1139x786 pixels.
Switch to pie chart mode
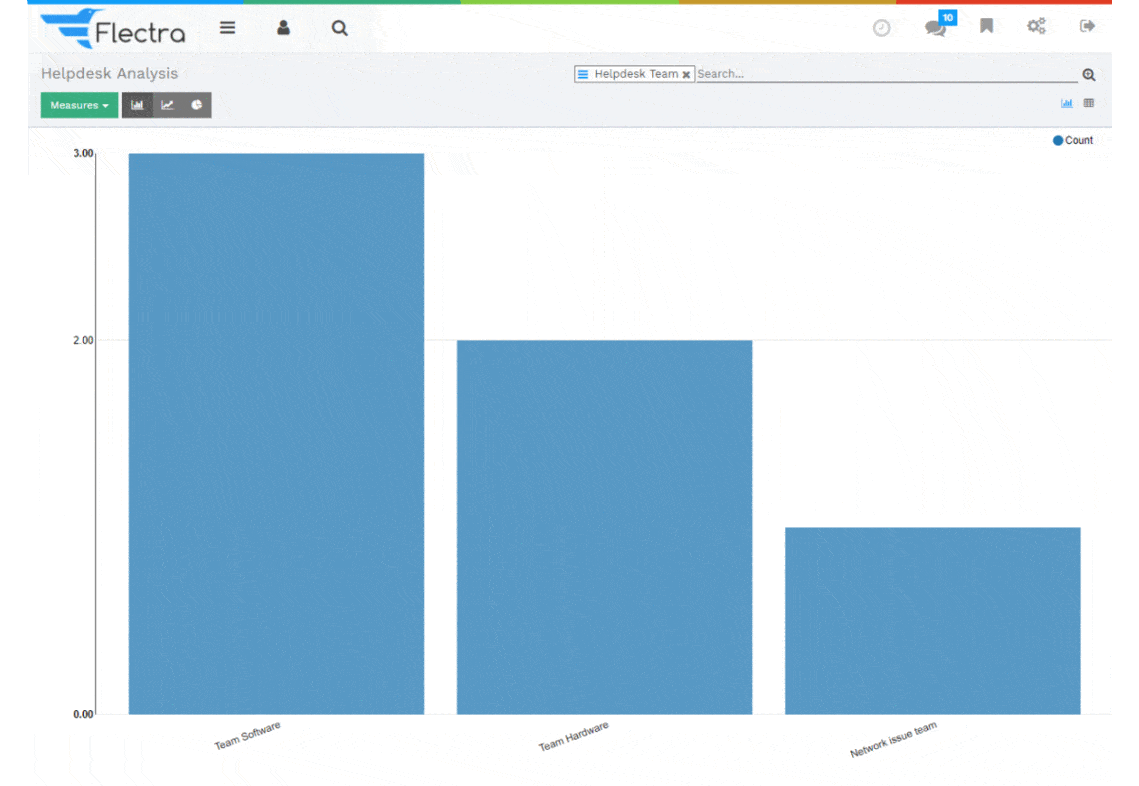(197, 105)
